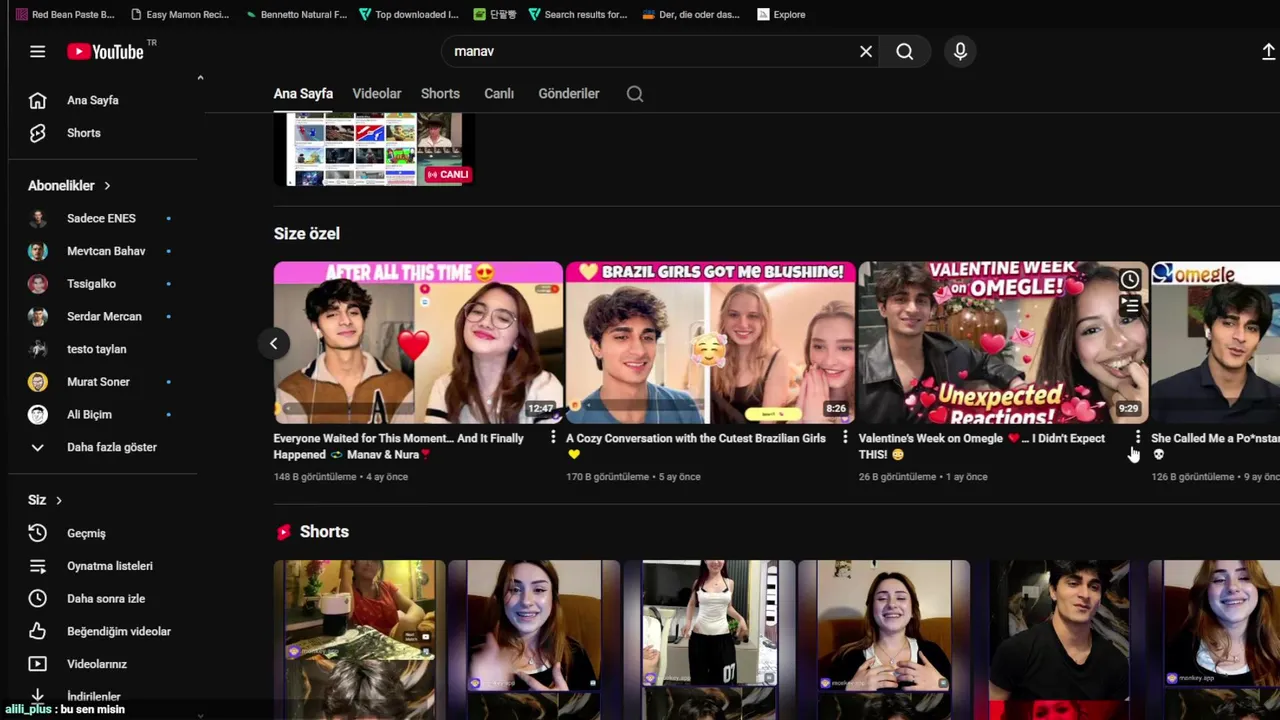Screen dimensions: 1280x720
Task: Click the 148 B görüntüleme view count
Action: pos(315,477)
